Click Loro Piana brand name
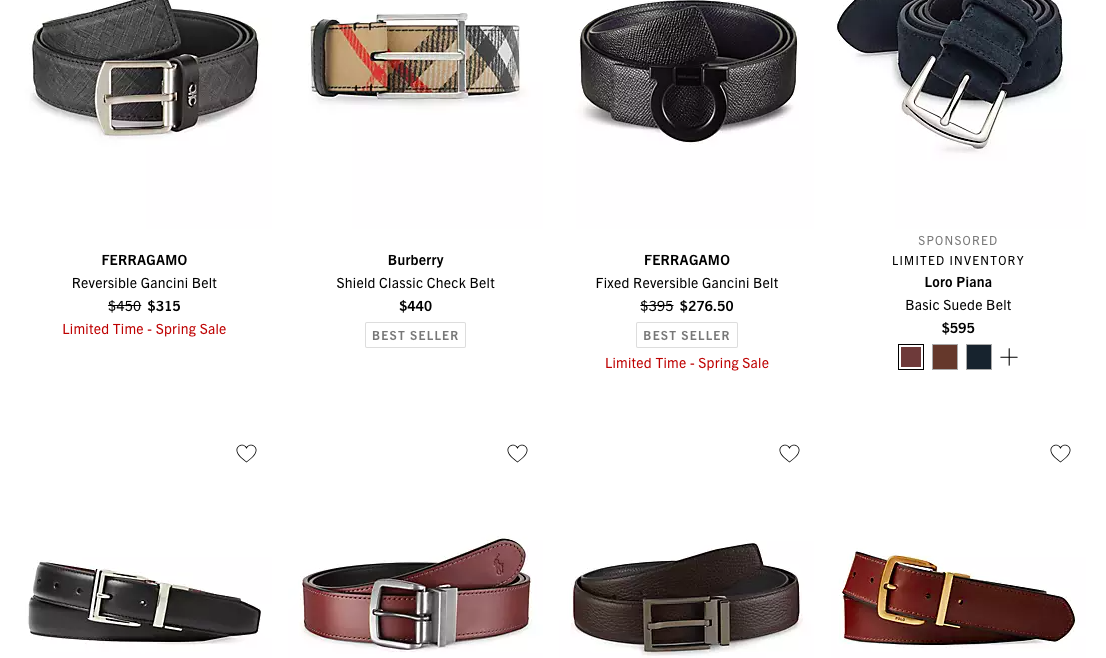This screenshot has height=658, width=1106. (958, 282)
